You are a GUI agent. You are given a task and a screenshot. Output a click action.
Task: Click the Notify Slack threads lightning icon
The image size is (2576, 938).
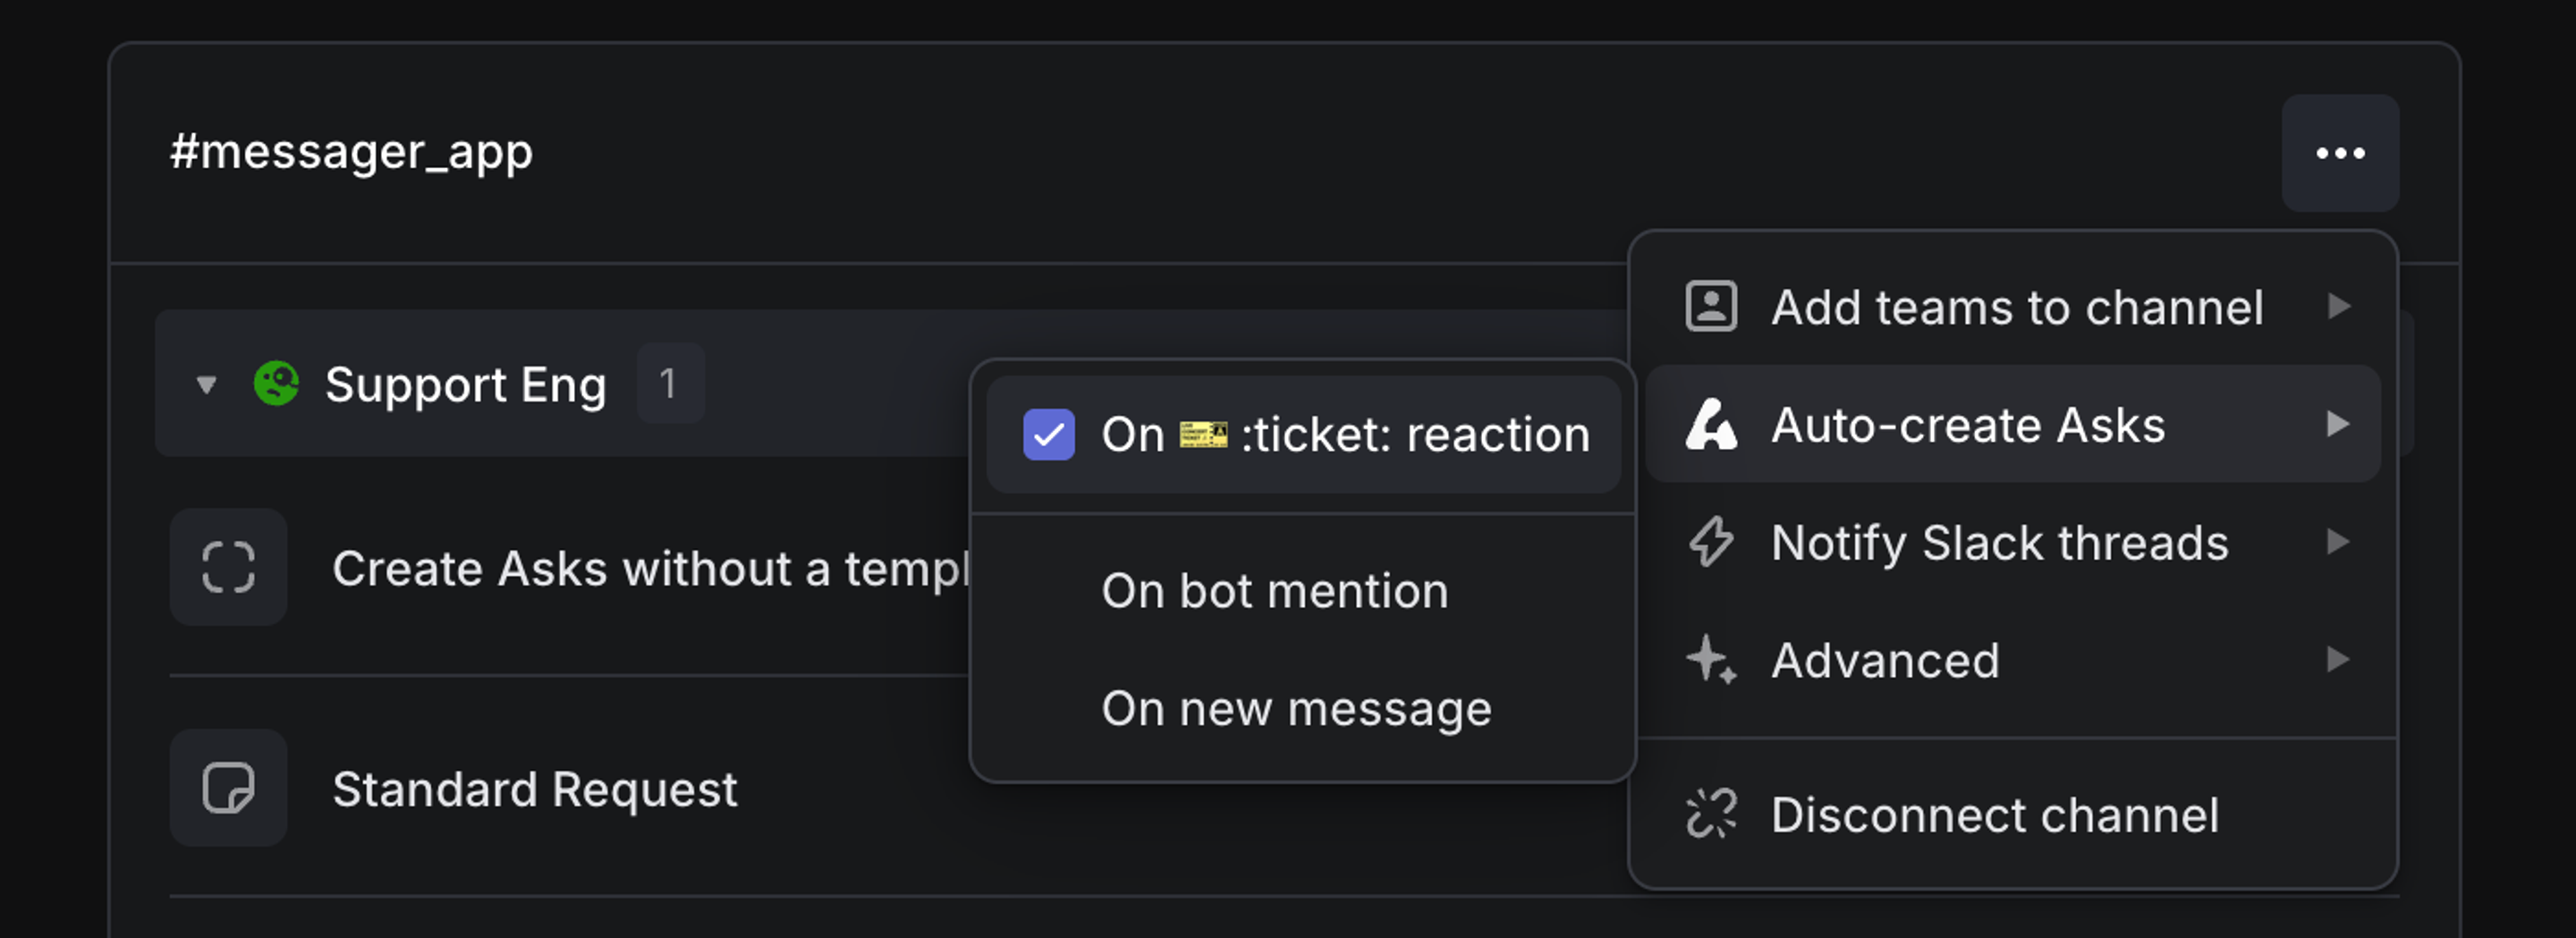click(x=1712, y=542)
